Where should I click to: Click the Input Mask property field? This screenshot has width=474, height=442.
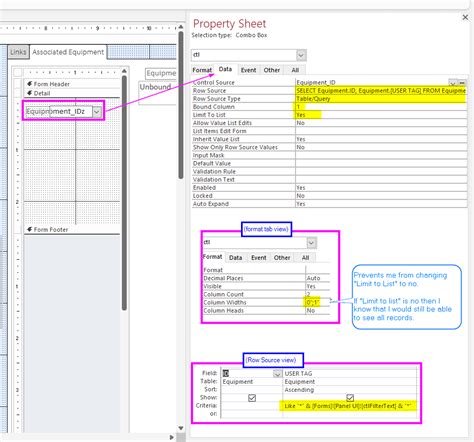point(381,155)
